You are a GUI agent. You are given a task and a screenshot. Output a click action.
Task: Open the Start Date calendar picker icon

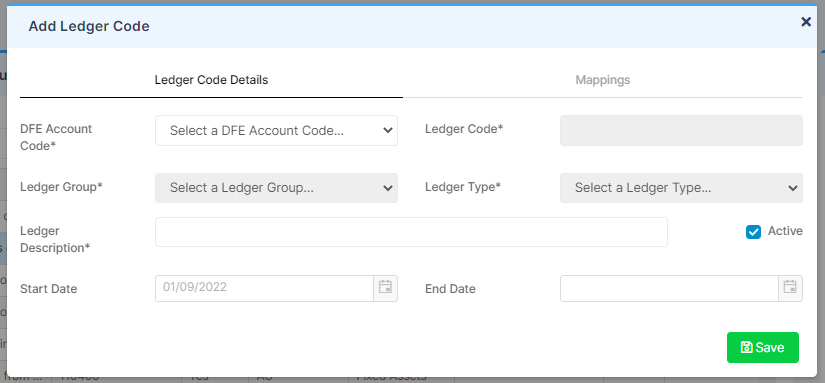pyautogui.click(x=386, y=288)
